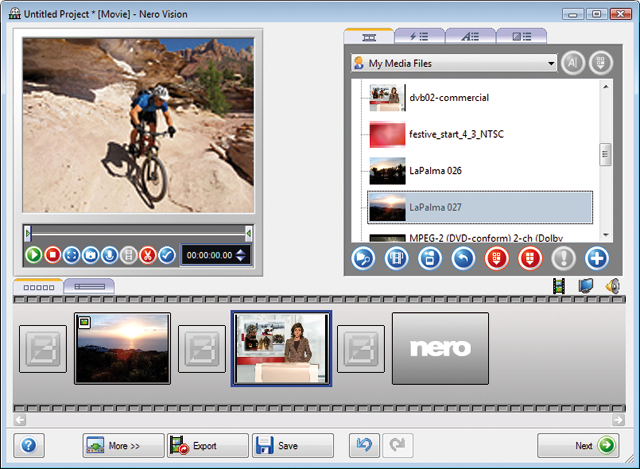Expand the More >> options
This screenshot has height=469, width=640.
pos(123,445)
